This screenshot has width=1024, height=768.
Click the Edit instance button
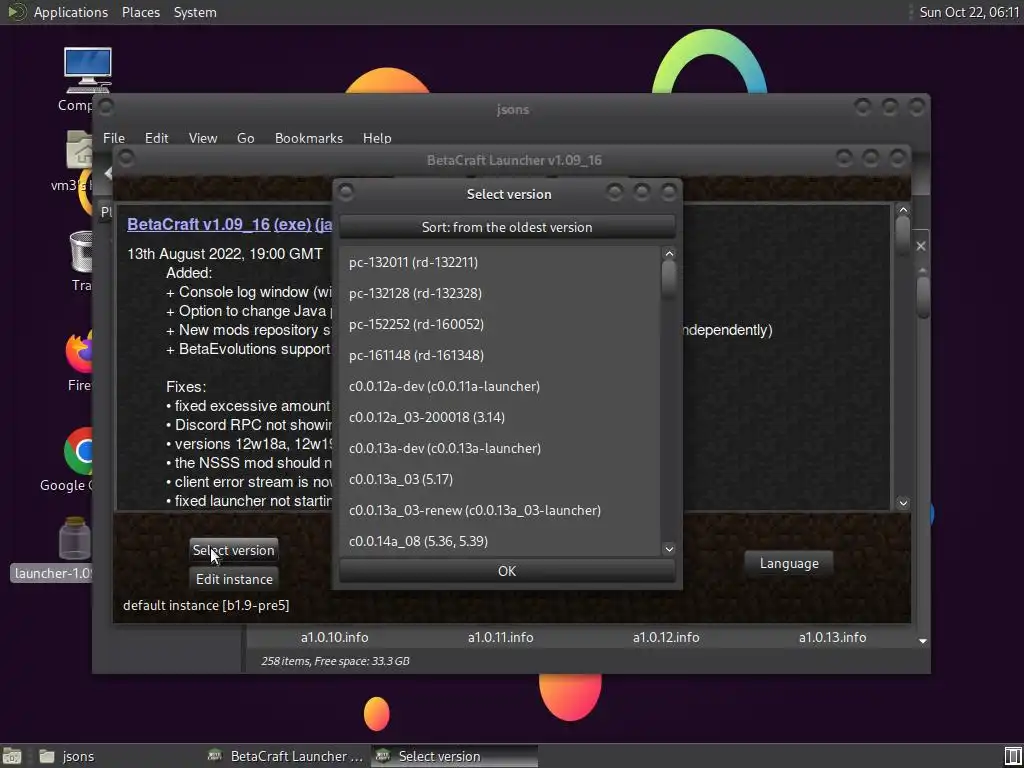tap(234, 579)
